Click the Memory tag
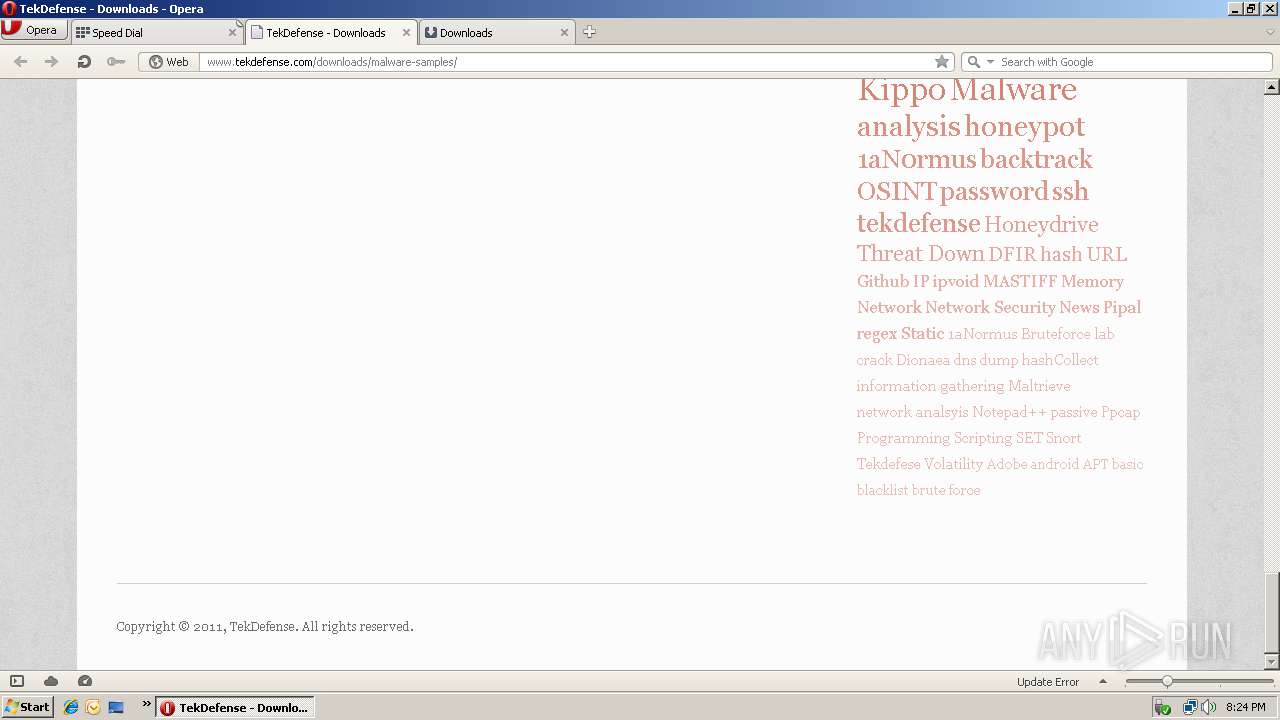 1092,281
